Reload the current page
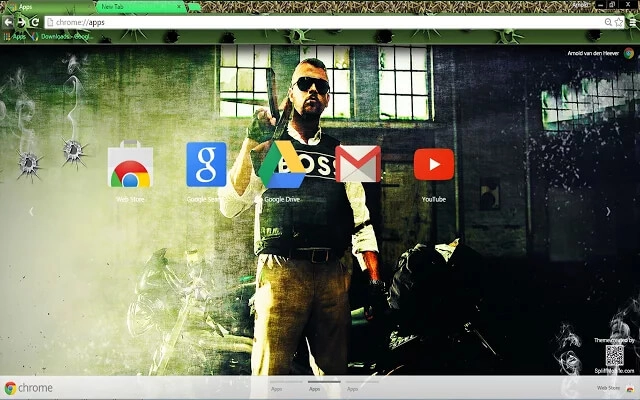 tap(35, 22)
